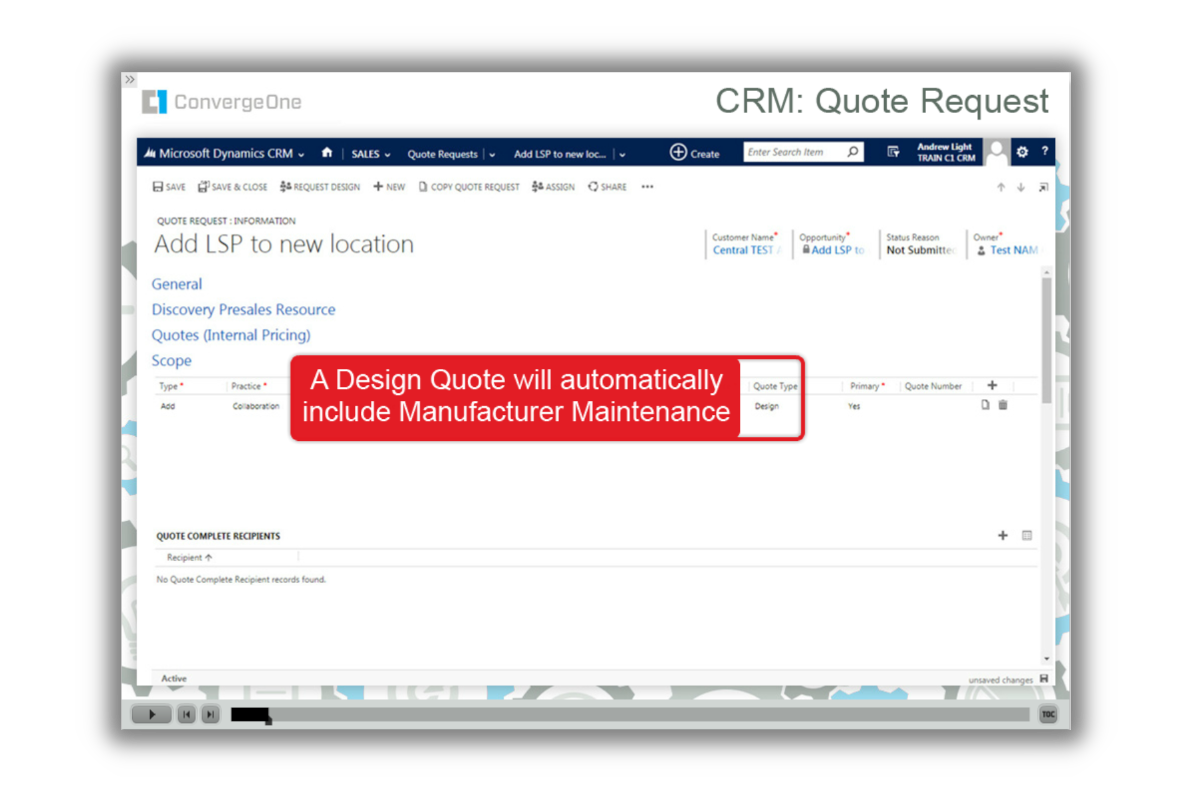Go to the CRM Home icon

[327, 152]
